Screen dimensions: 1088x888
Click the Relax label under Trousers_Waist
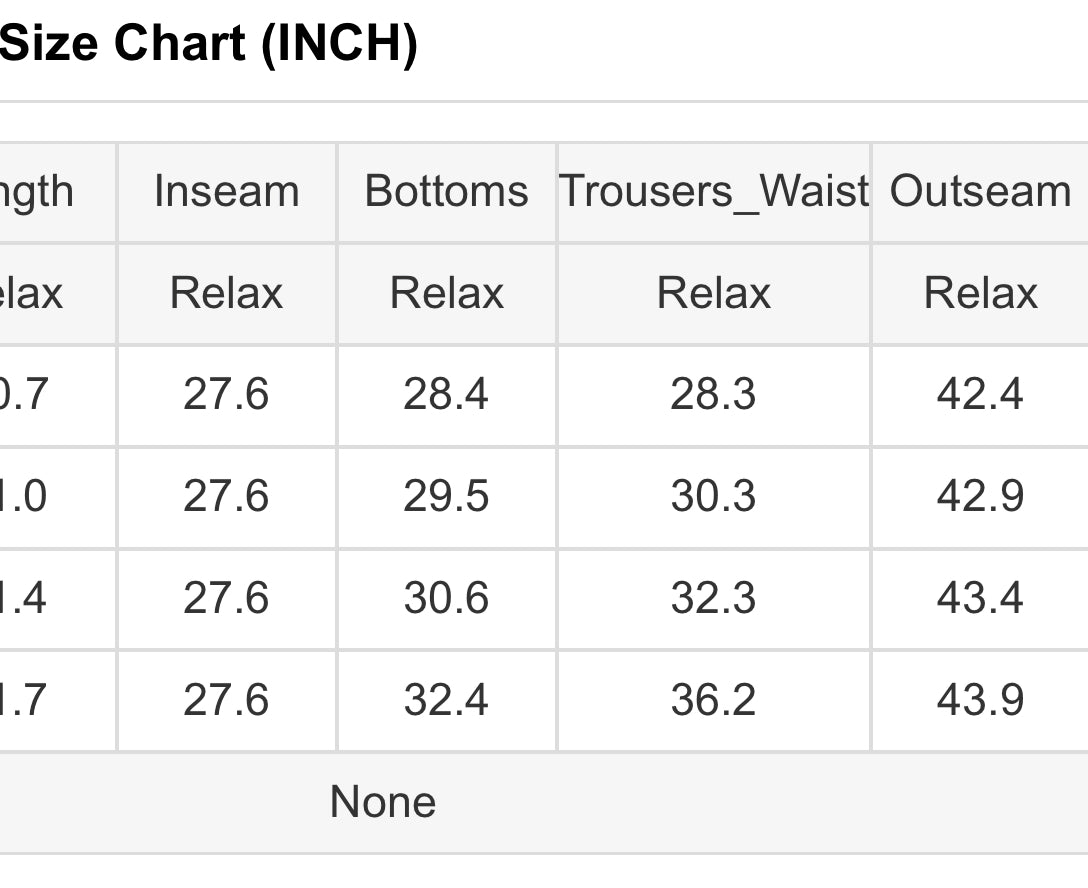pos(713,293)
